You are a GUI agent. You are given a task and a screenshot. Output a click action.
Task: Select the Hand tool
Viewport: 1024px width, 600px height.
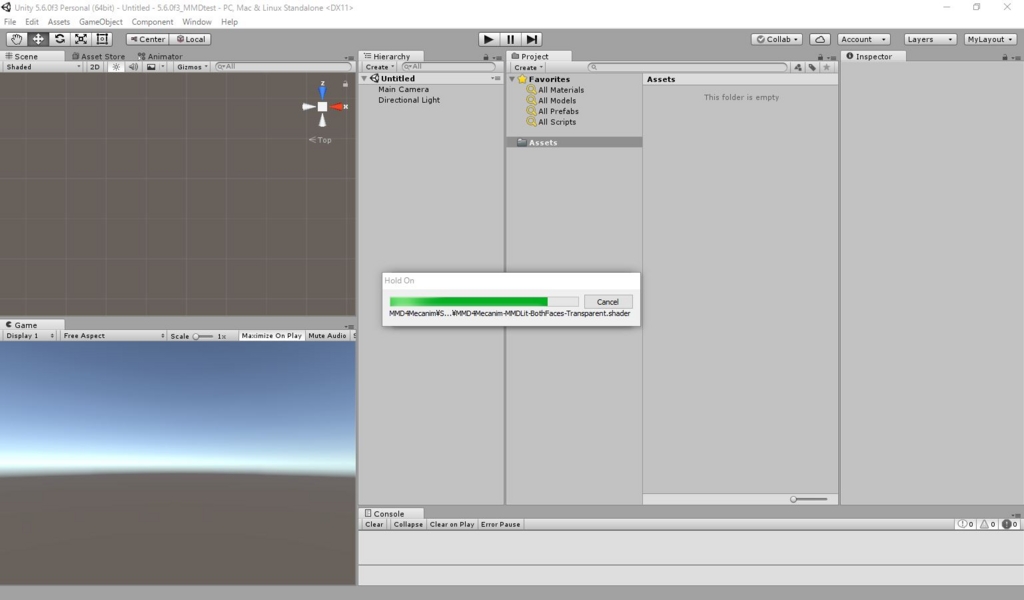(x=16, y=39)
